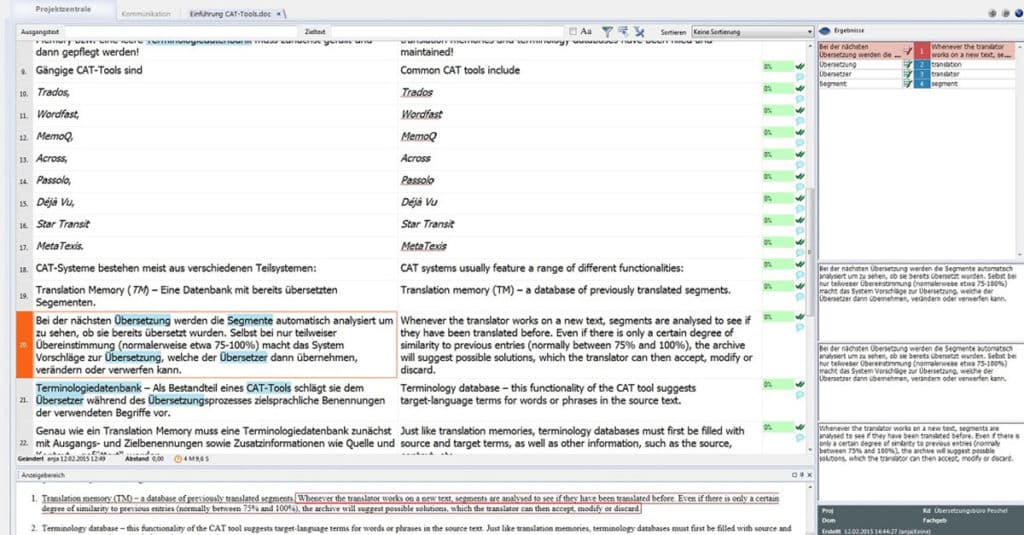
Task: Apply the segment filter funnel icon
Action: pos(607,31)
